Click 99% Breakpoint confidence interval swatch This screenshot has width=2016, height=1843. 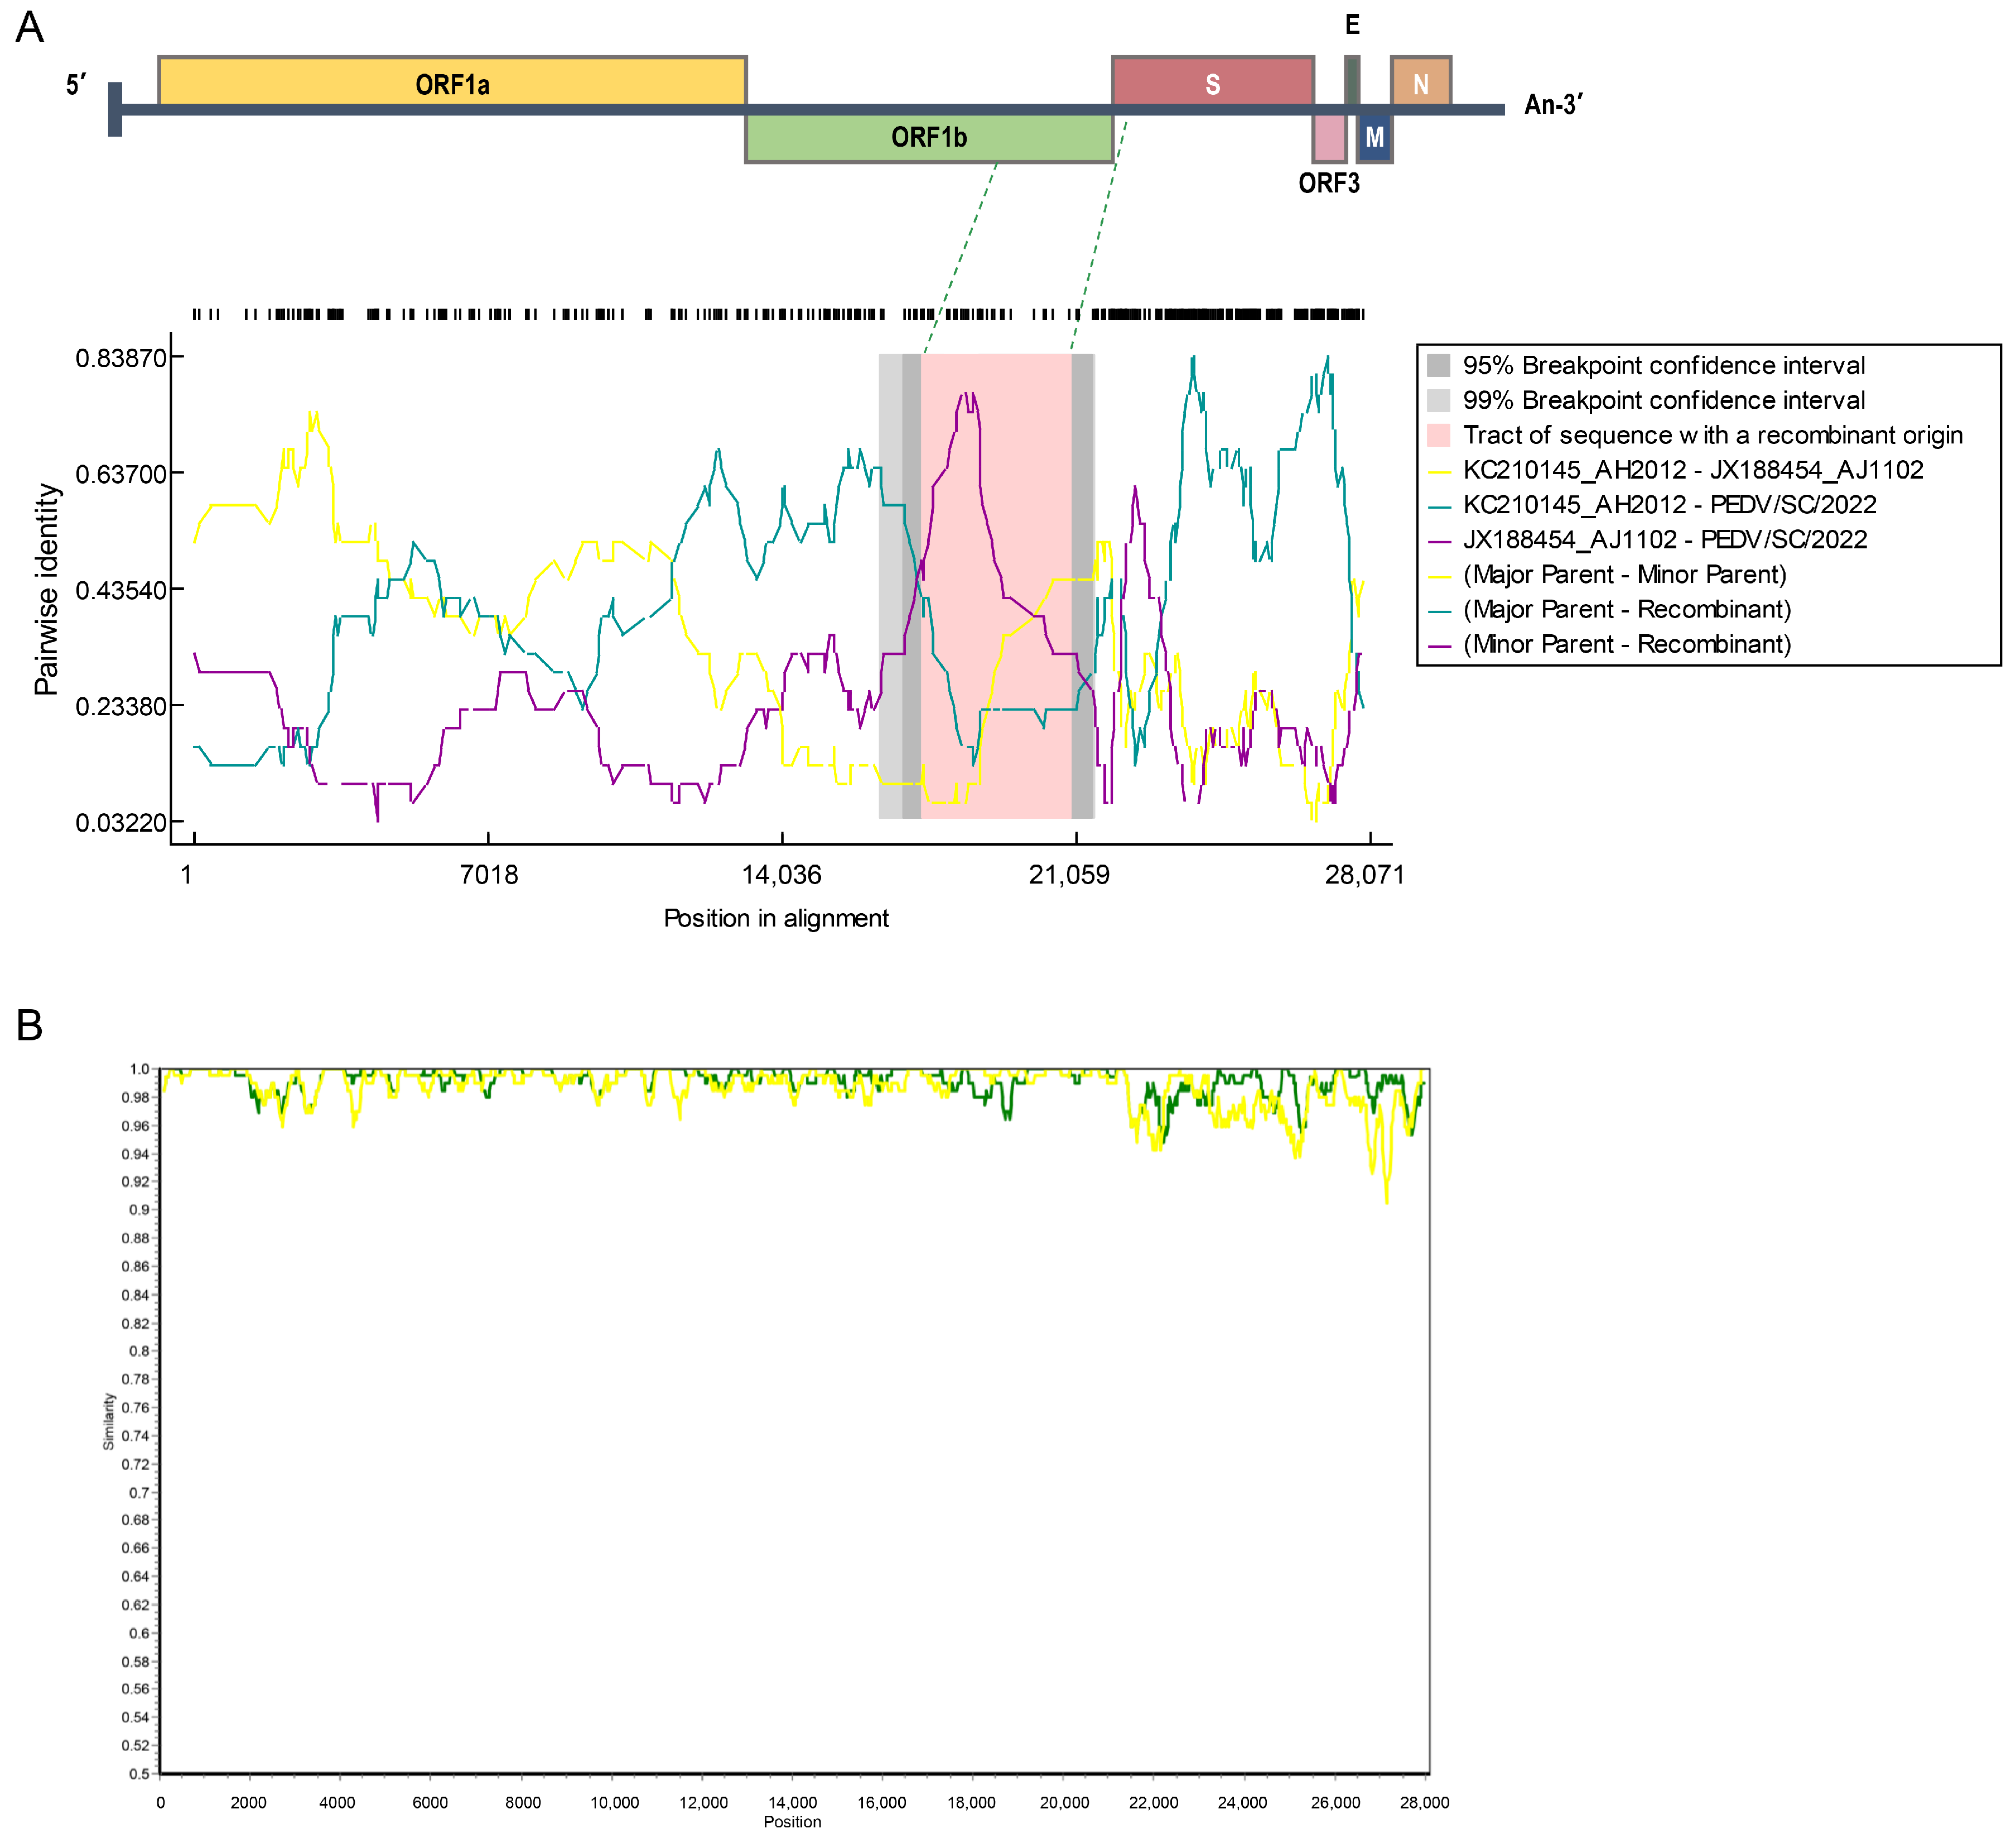click(x=1438, y=401)
